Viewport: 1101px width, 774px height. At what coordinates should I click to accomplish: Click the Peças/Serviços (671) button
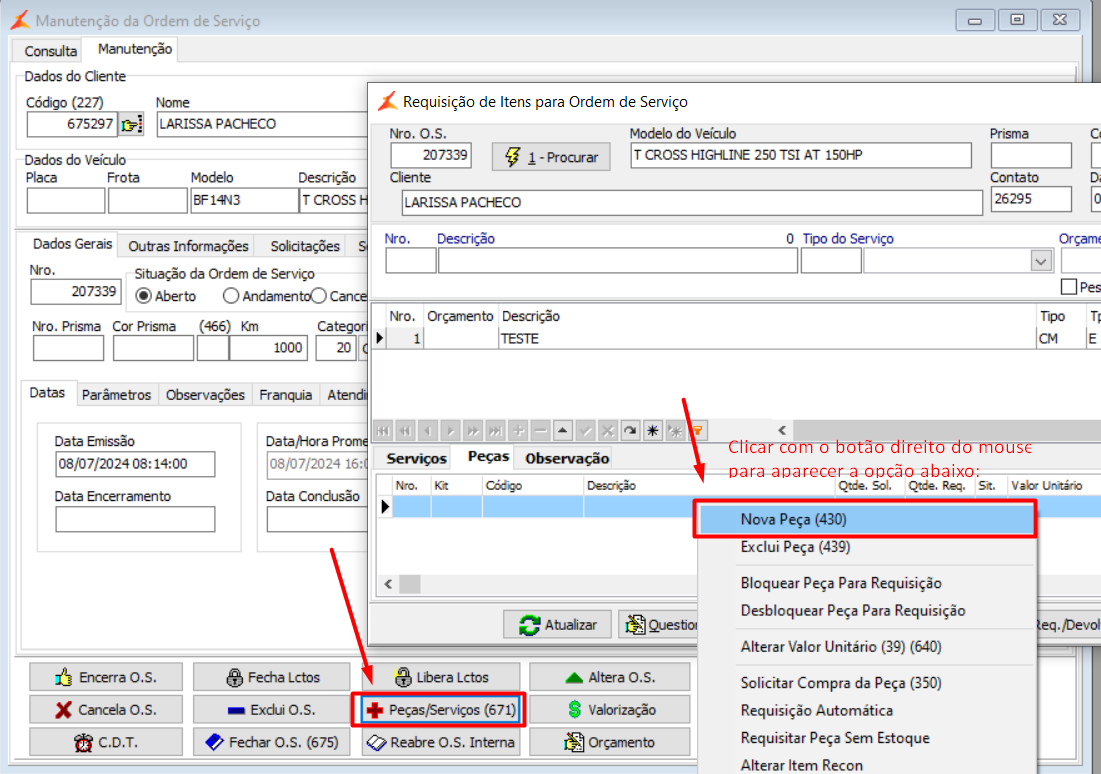[x=440, y=710]
